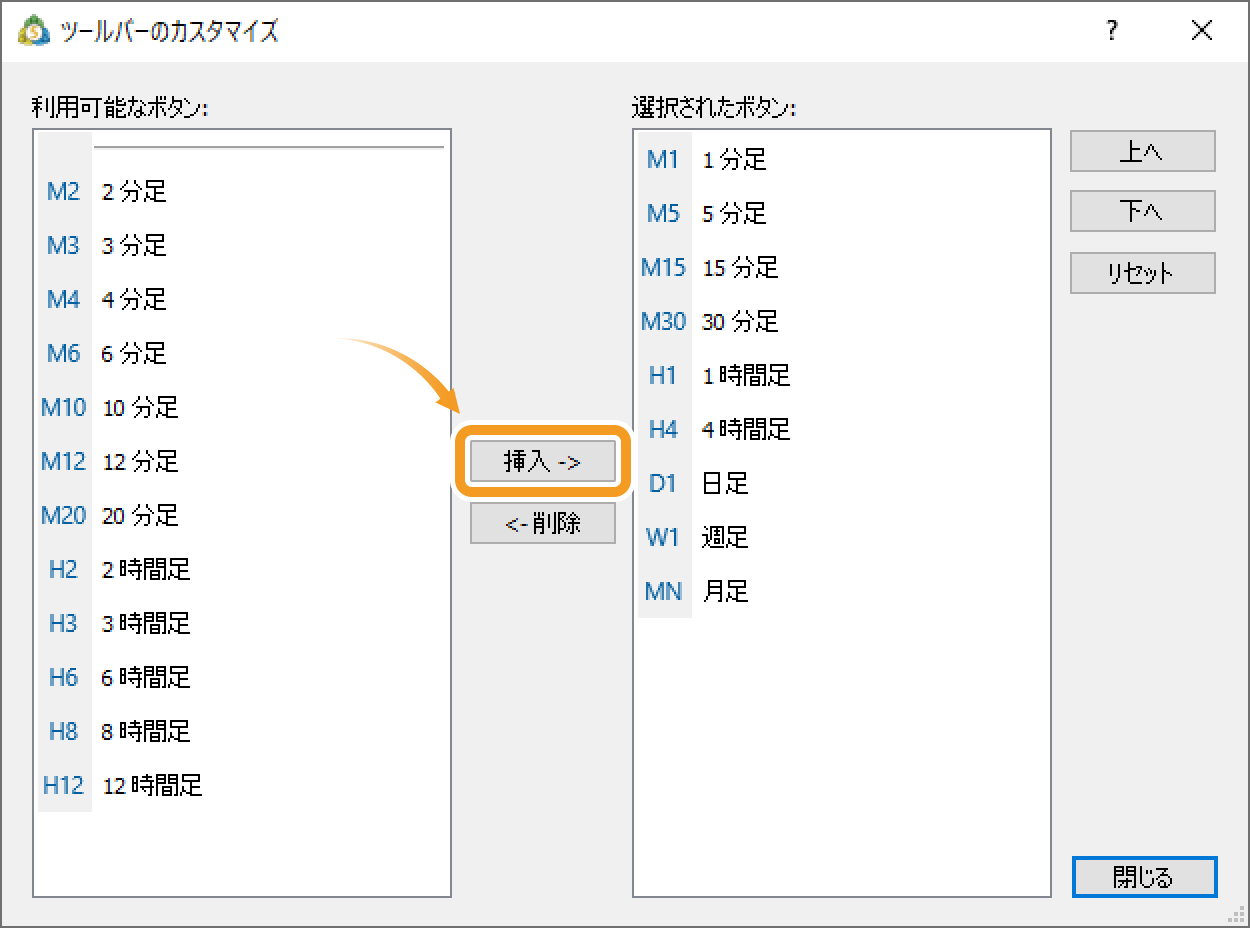Select the M15 icon in selected buttons
The image size is (1250, 928).
(x=663, y=268)
